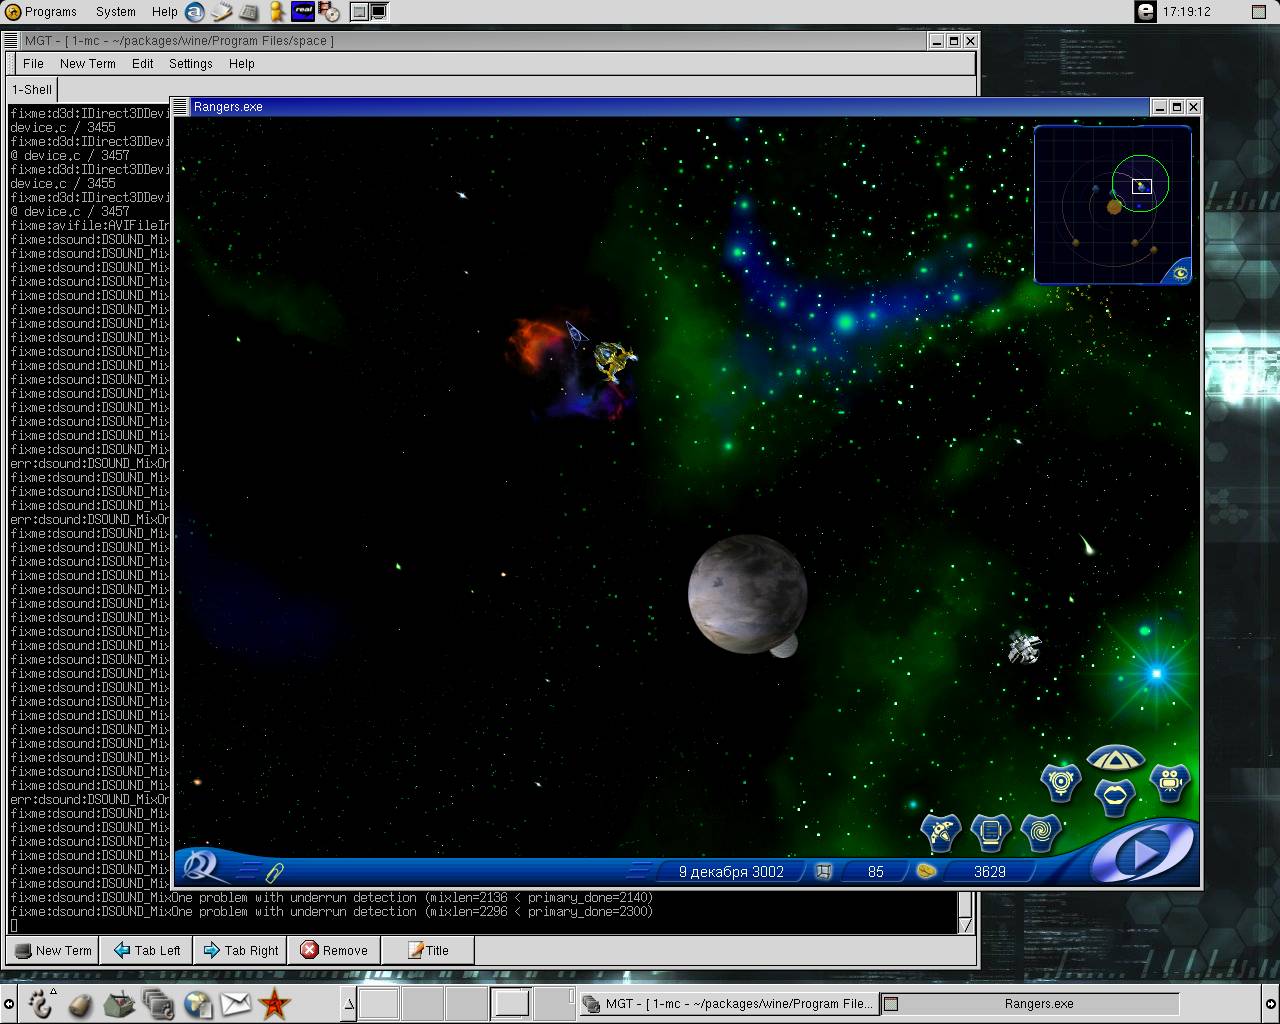Click the gray planet in space view
This screenshot has width=1280, height=1024.
pos(748,594)
